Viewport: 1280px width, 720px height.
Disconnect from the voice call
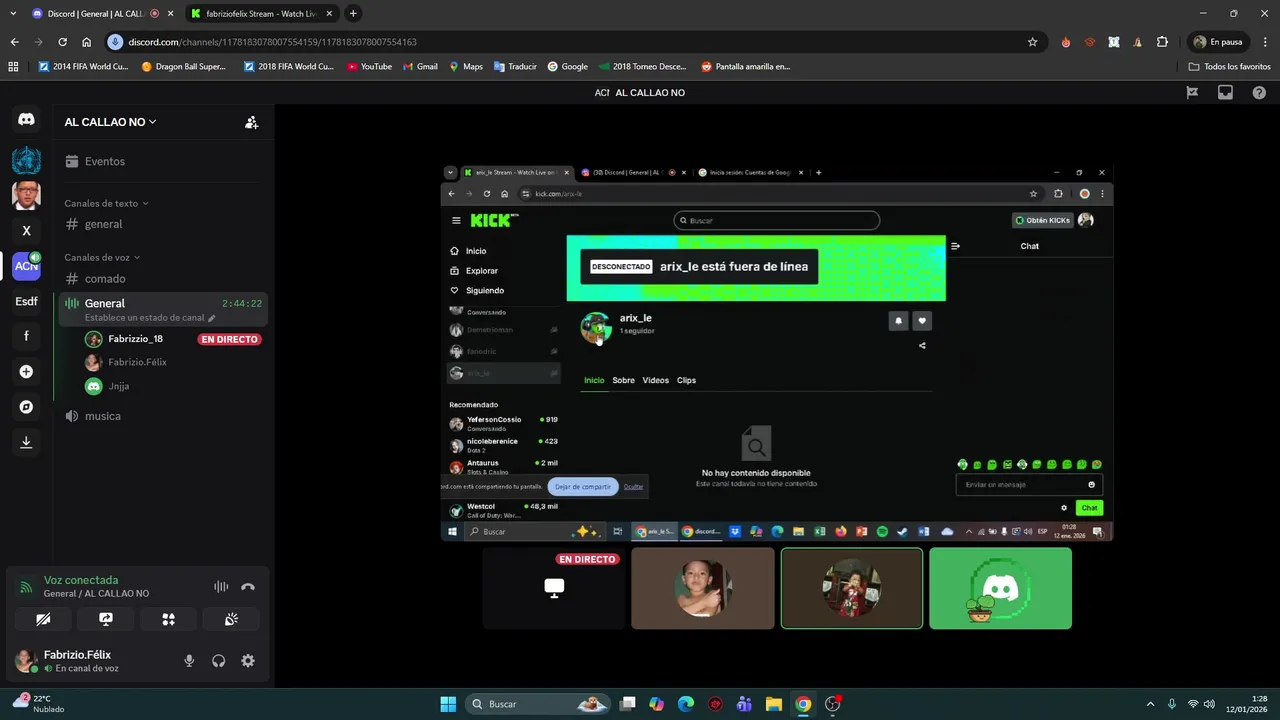(x=248, y=587)
